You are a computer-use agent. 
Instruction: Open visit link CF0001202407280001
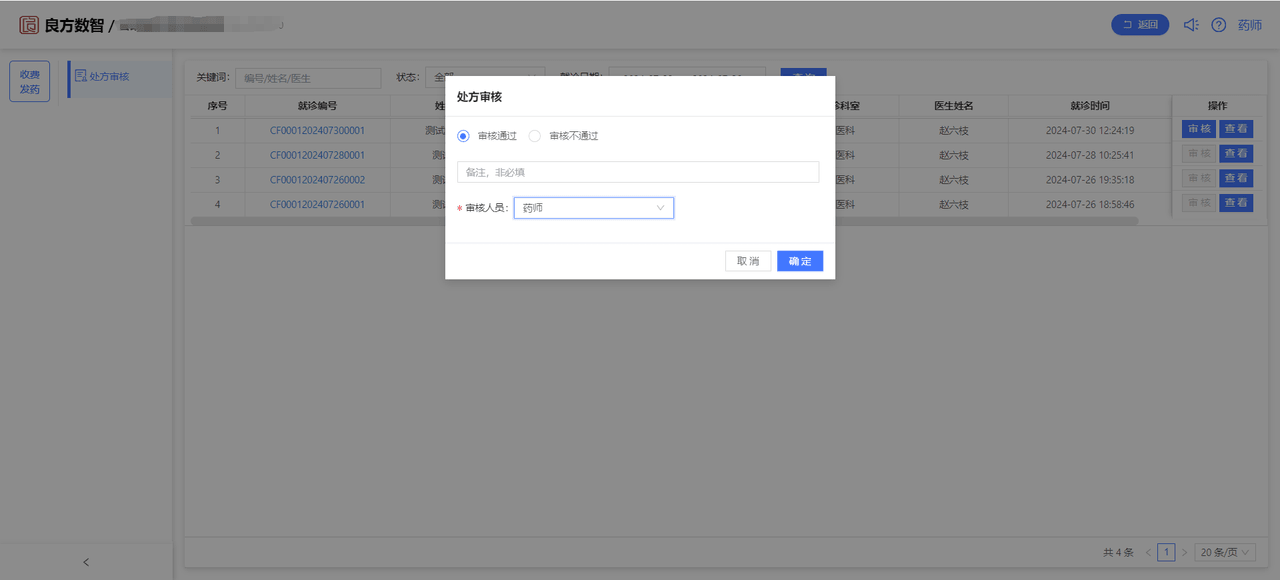click(x=317, y=155)
